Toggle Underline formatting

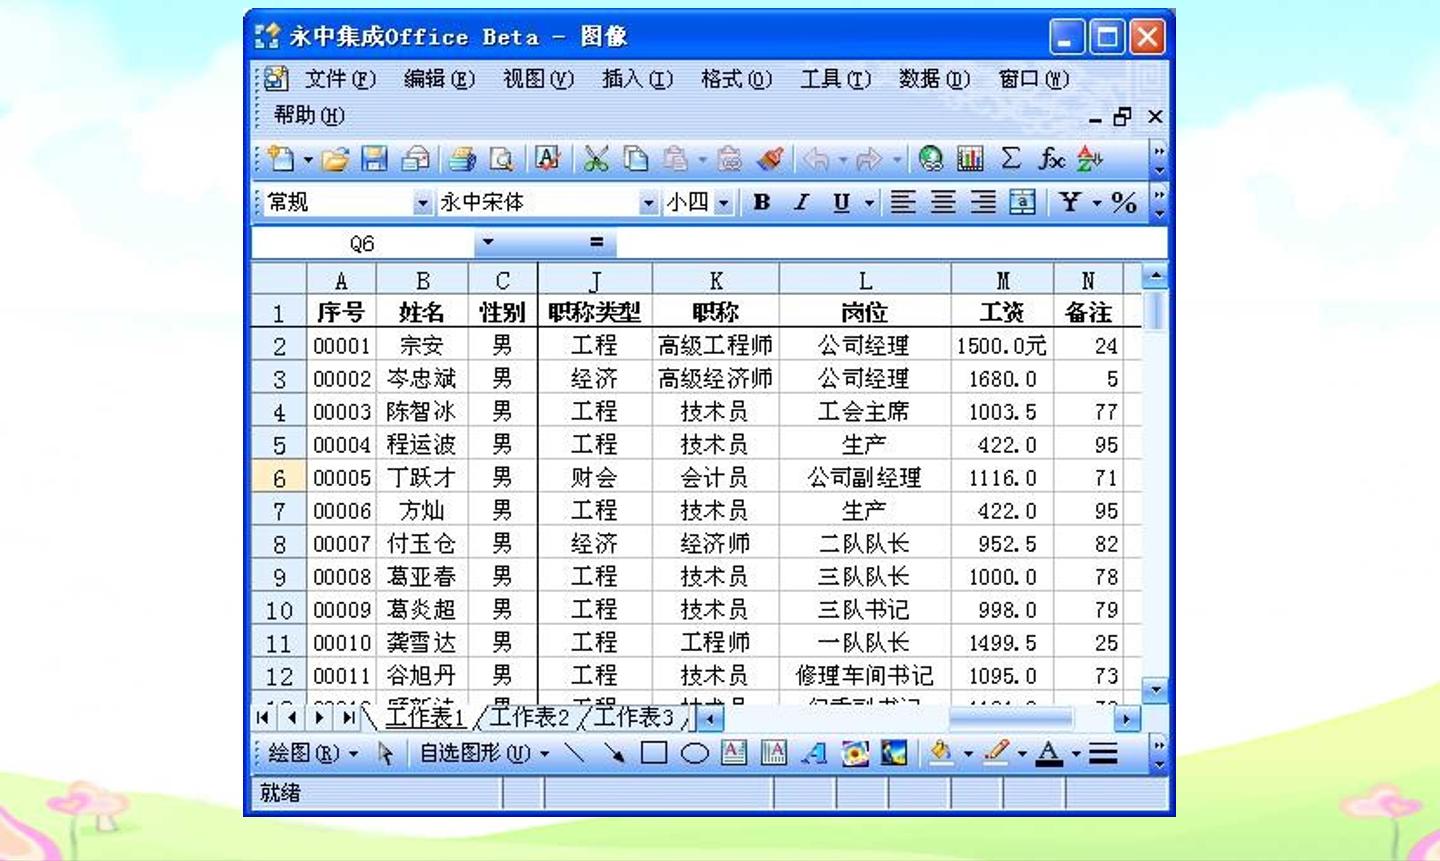[x=841, y=202]
